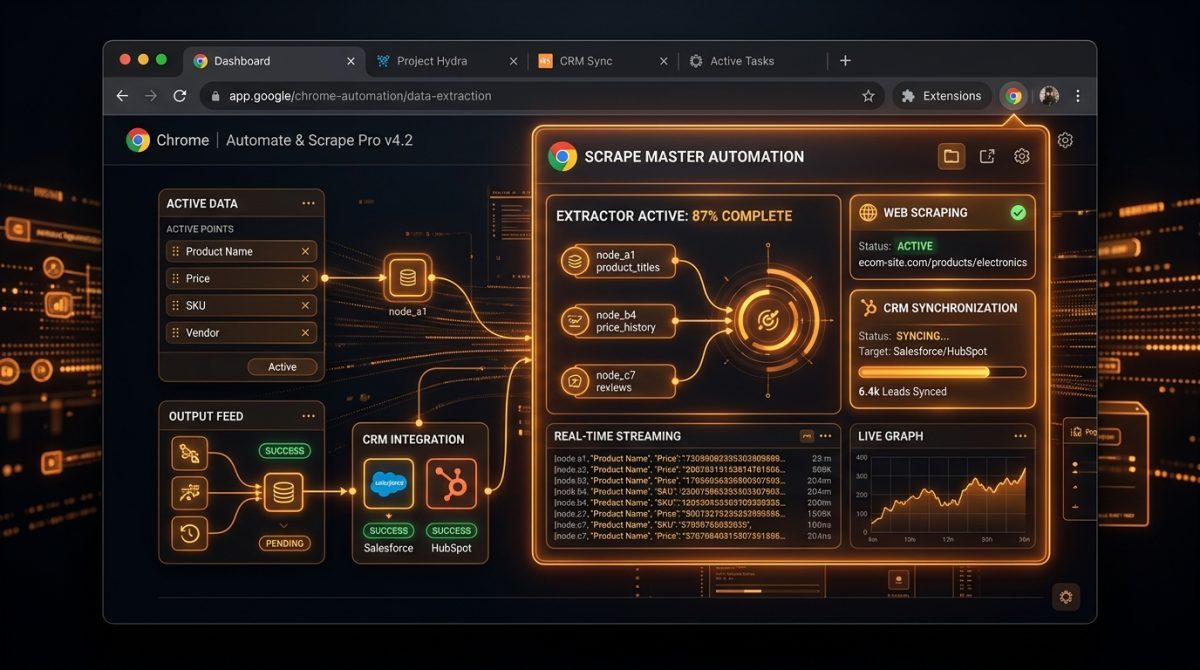Click the history clock icon in Output Feed
This screenshot has width=1200, height=670.
coord(190,534)
